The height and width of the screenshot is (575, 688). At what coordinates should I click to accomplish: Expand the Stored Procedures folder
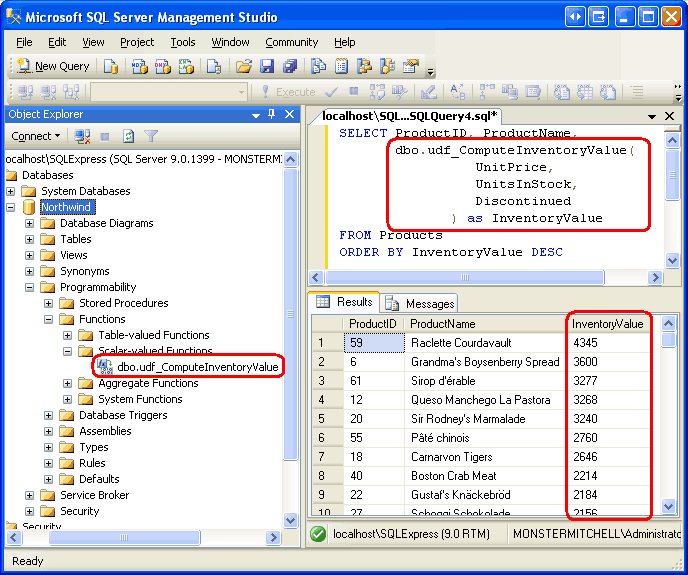tap(49, 303)
